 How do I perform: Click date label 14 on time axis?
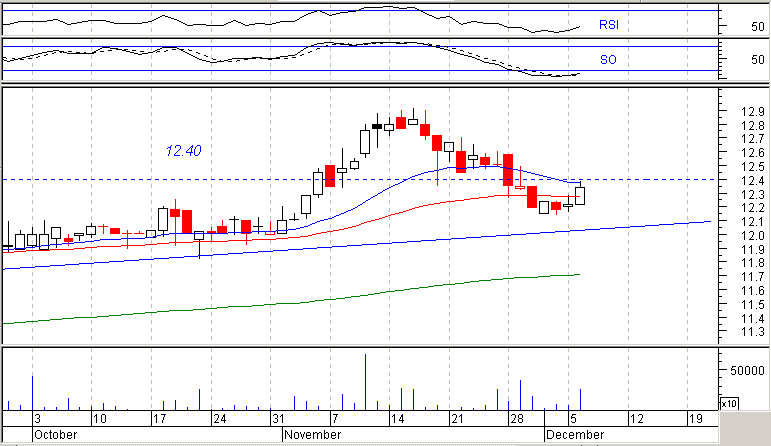(x=397, y=419)
